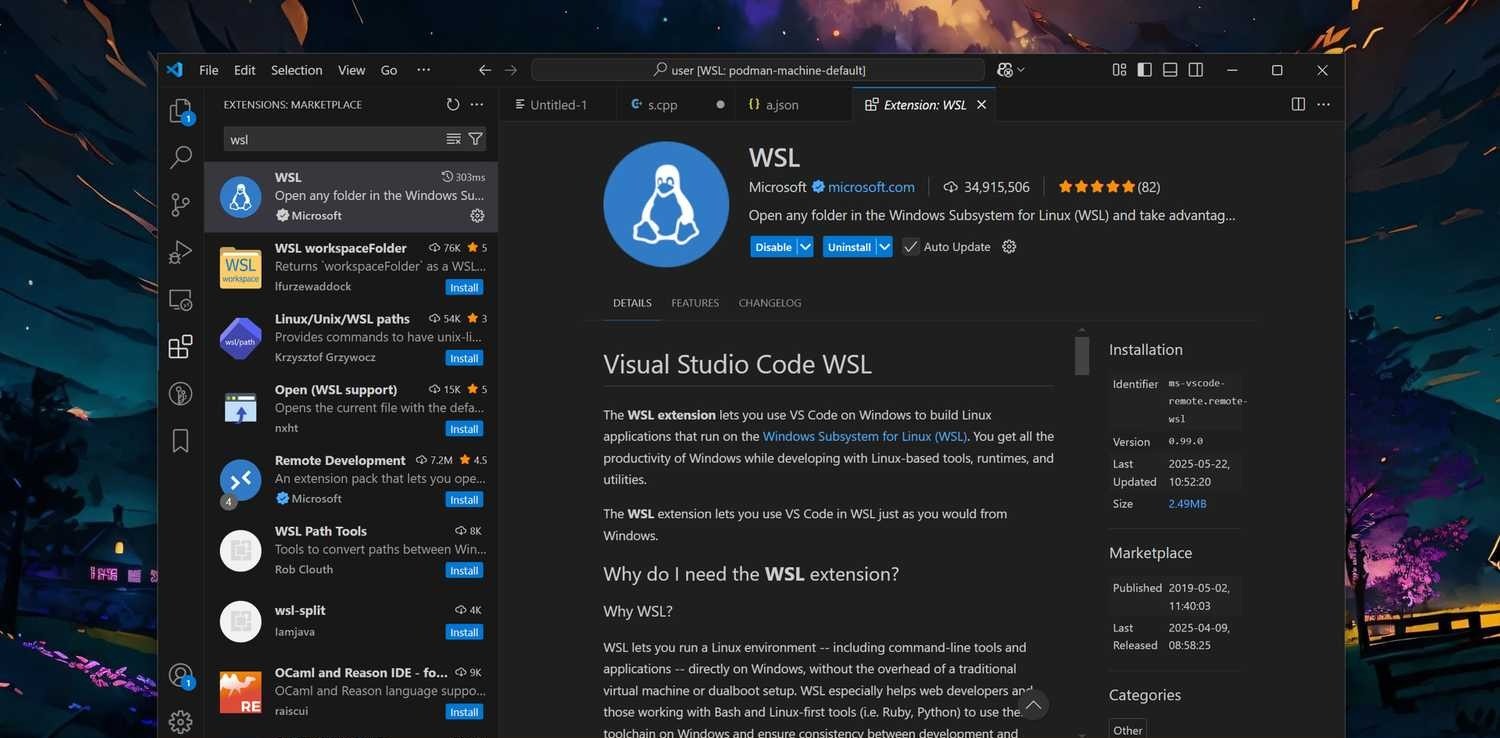Click the README vertical scrollbar thumb
The height and width of the screenshot is (738, 1500).
pos(1082,355)
